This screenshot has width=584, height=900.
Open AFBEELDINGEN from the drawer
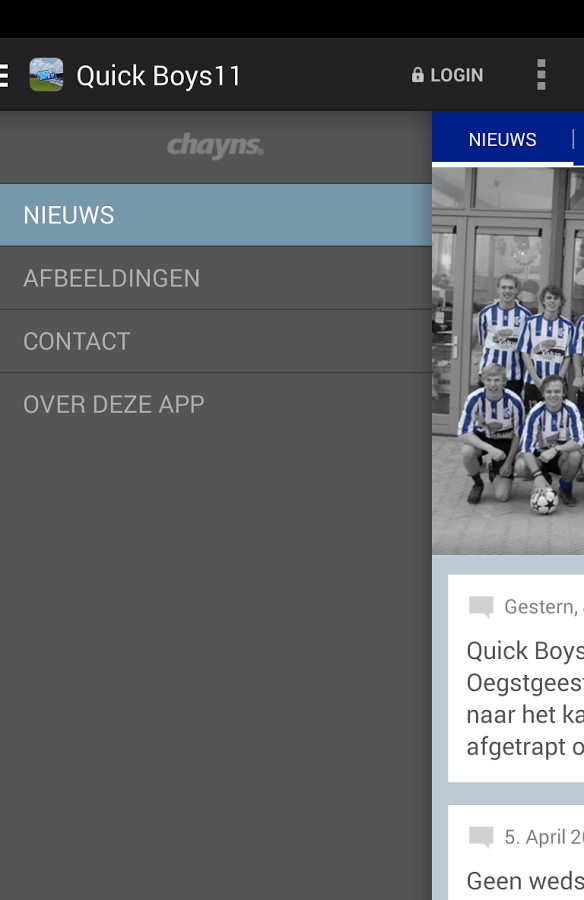(x=216, y=278)
